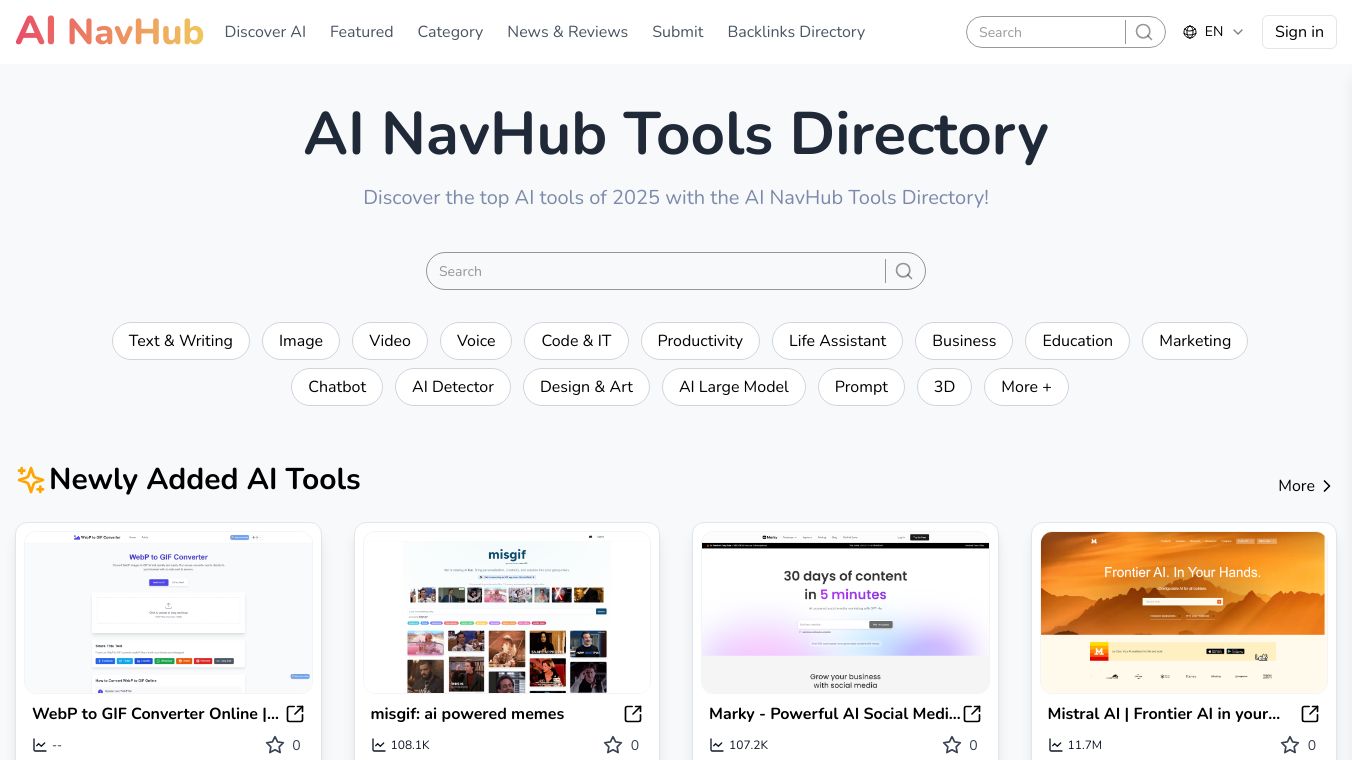Open the EN language dropdown

click(x=1213, y=32)
